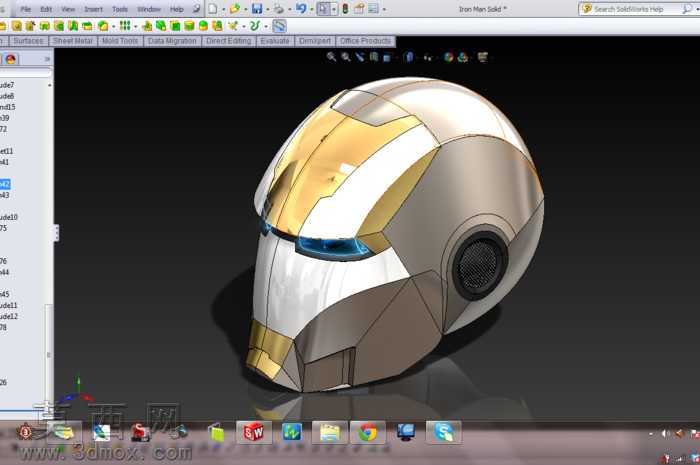Open Google Chrome from the taskbar
Image resolution: width=700 pixels, height=465 pixels.
pos(368,432)
